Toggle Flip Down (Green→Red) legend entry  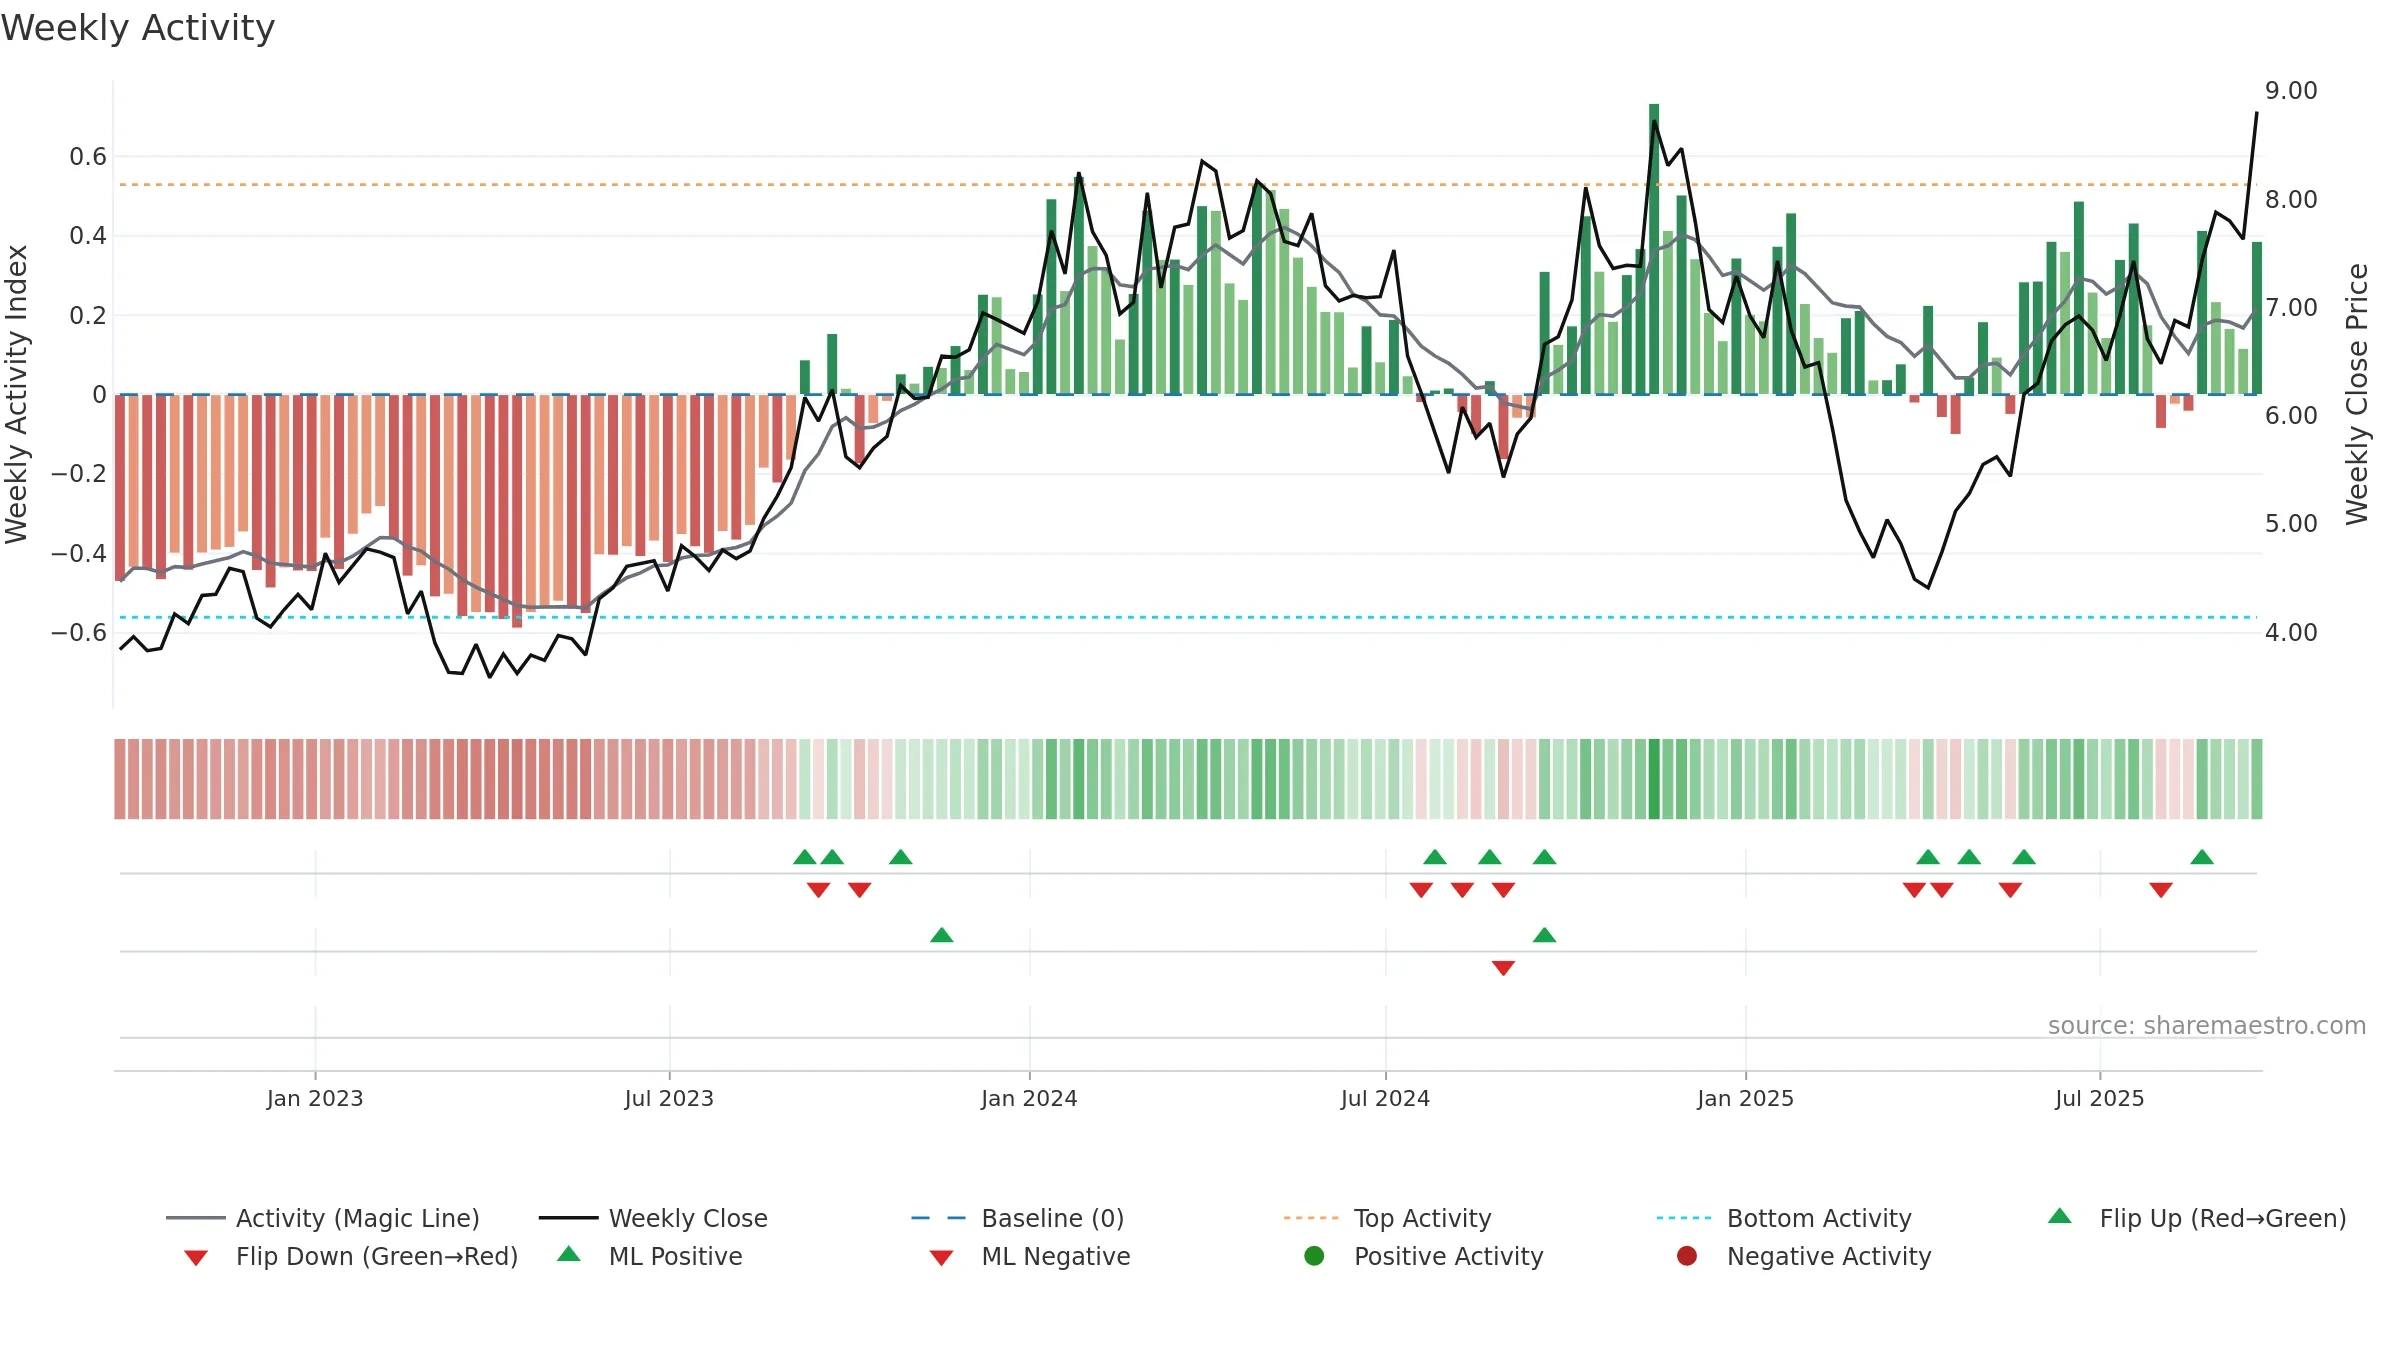point(350,1256)
